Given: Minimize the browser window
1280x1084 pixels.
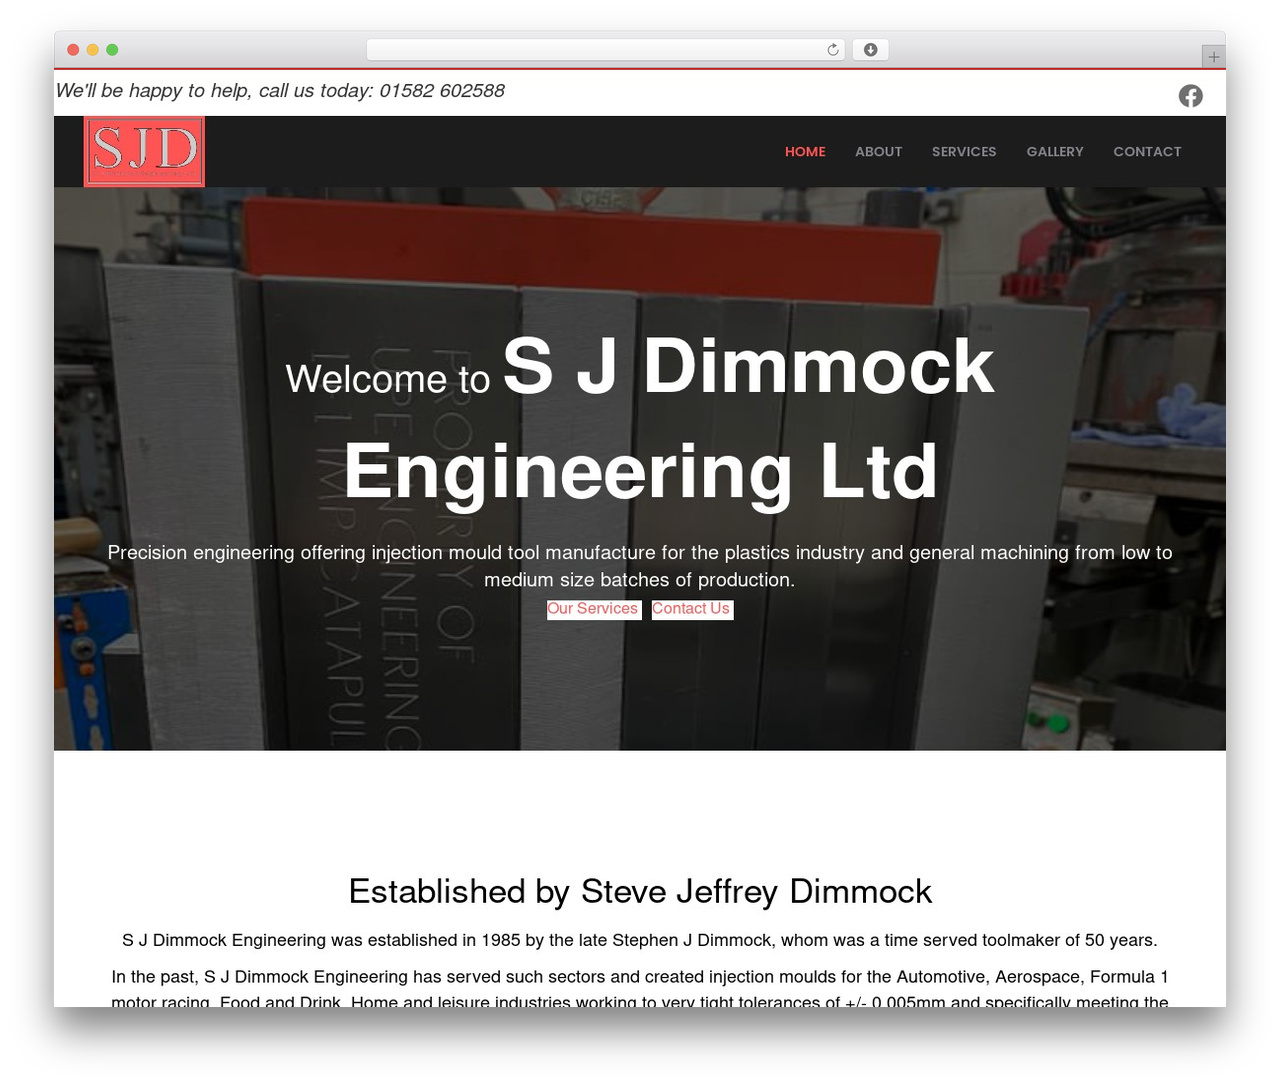Looking at the screenshot, I should [x=93, y=50].
